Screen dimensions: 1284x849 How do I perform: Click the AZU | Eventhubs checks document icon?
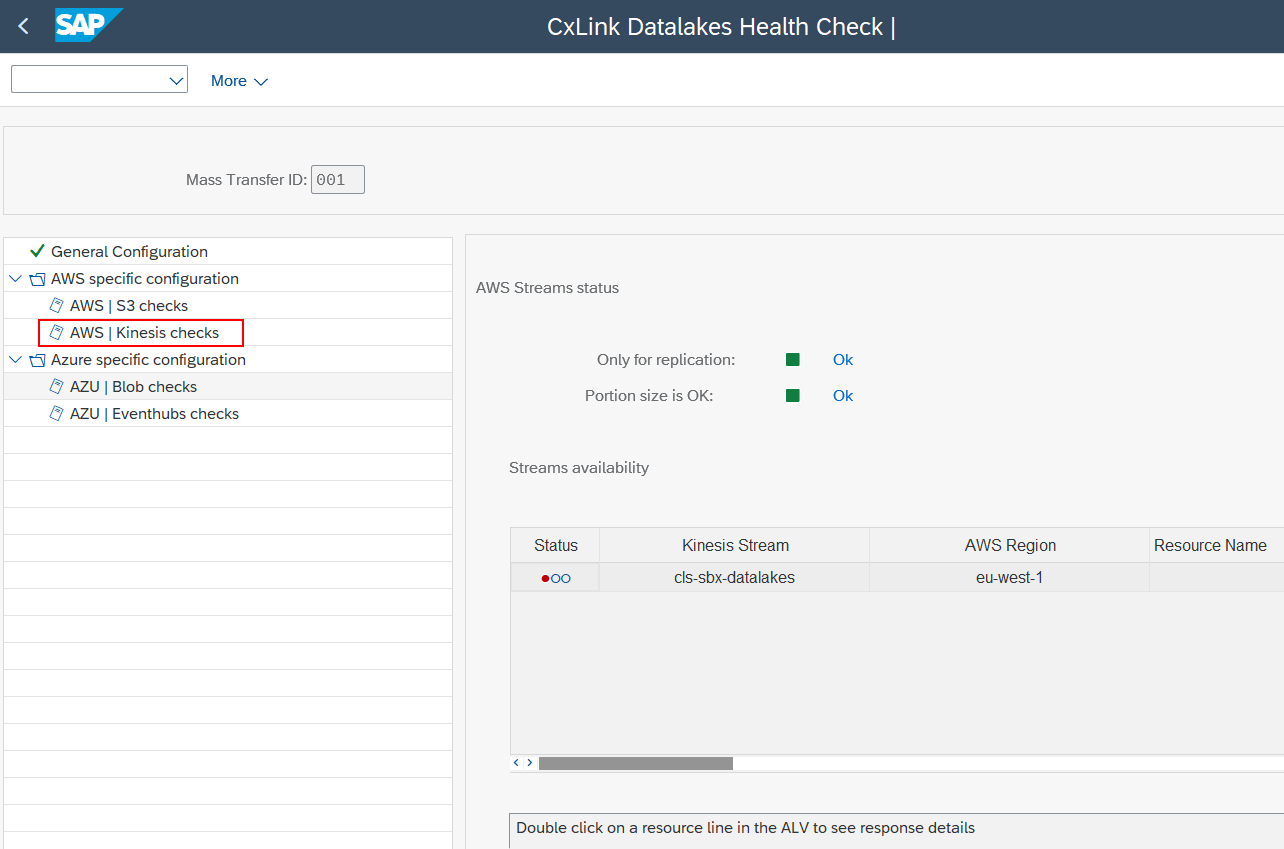click(57, 413)
